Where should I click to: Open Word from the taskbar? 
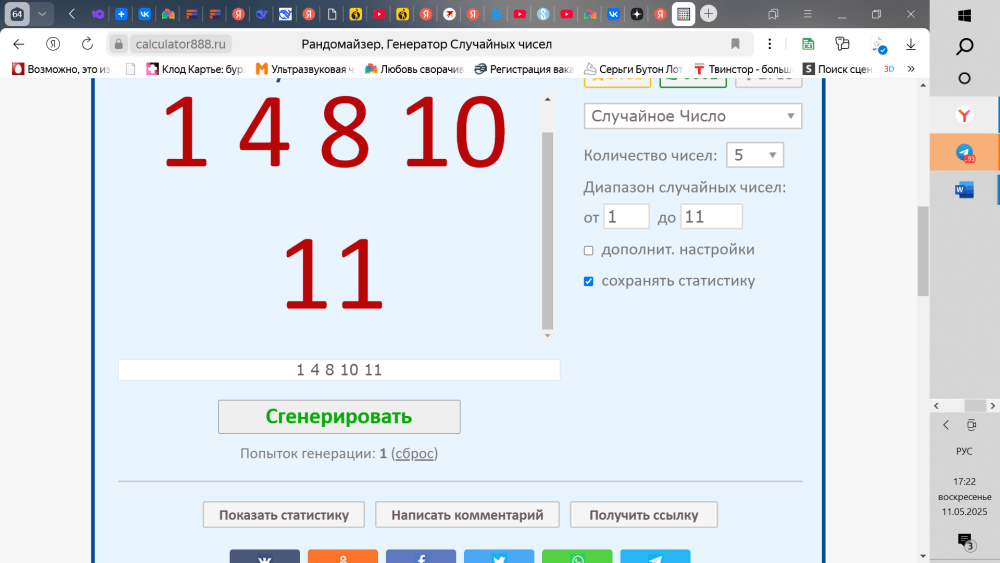964,190
